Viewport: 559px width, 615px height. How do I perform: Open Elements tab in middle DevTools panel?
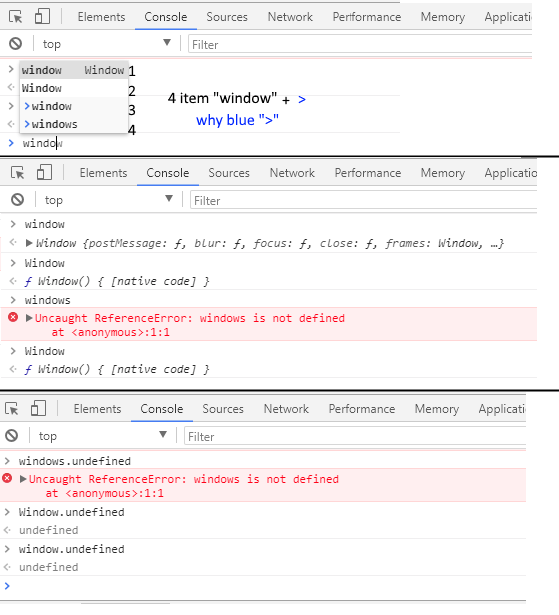point(103,173)
